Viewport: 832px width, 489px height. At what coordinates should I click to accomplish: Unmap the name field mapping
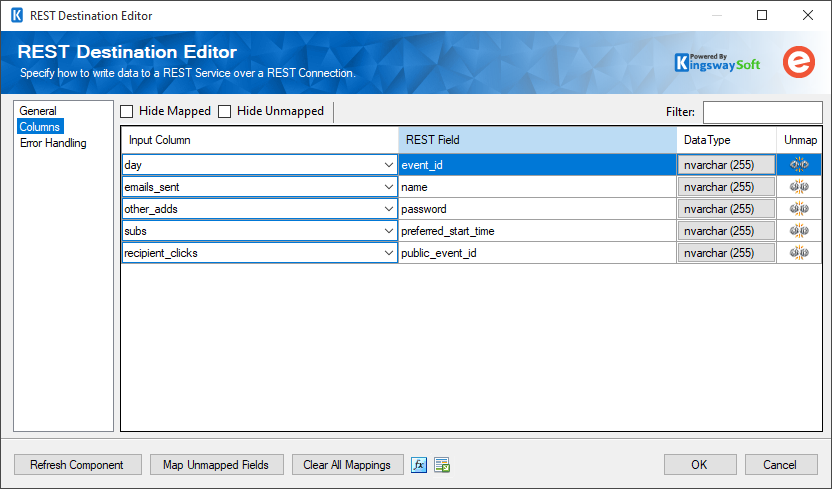pyautogui.click(x=799, y=187)
